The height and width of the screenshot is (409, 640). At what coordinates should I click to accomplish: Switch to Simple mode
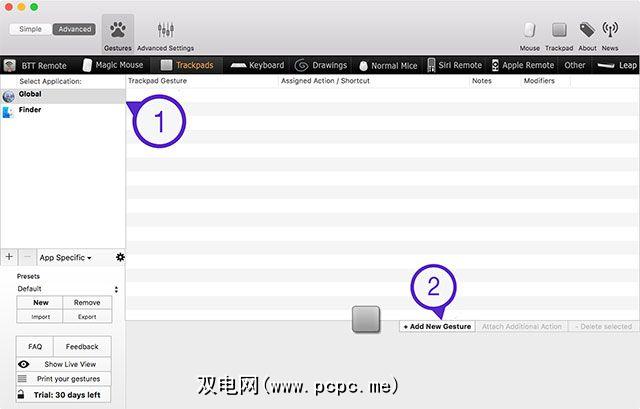31,29
